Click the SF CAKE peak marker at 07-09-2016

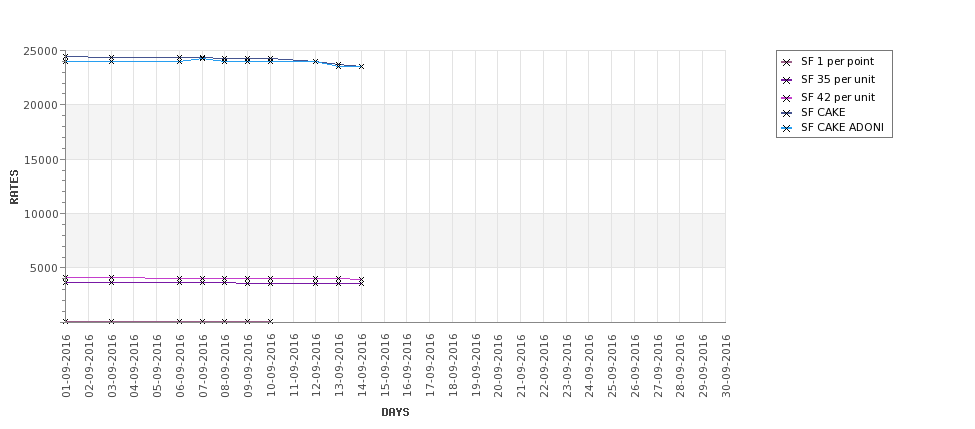(x=202, y=58)
